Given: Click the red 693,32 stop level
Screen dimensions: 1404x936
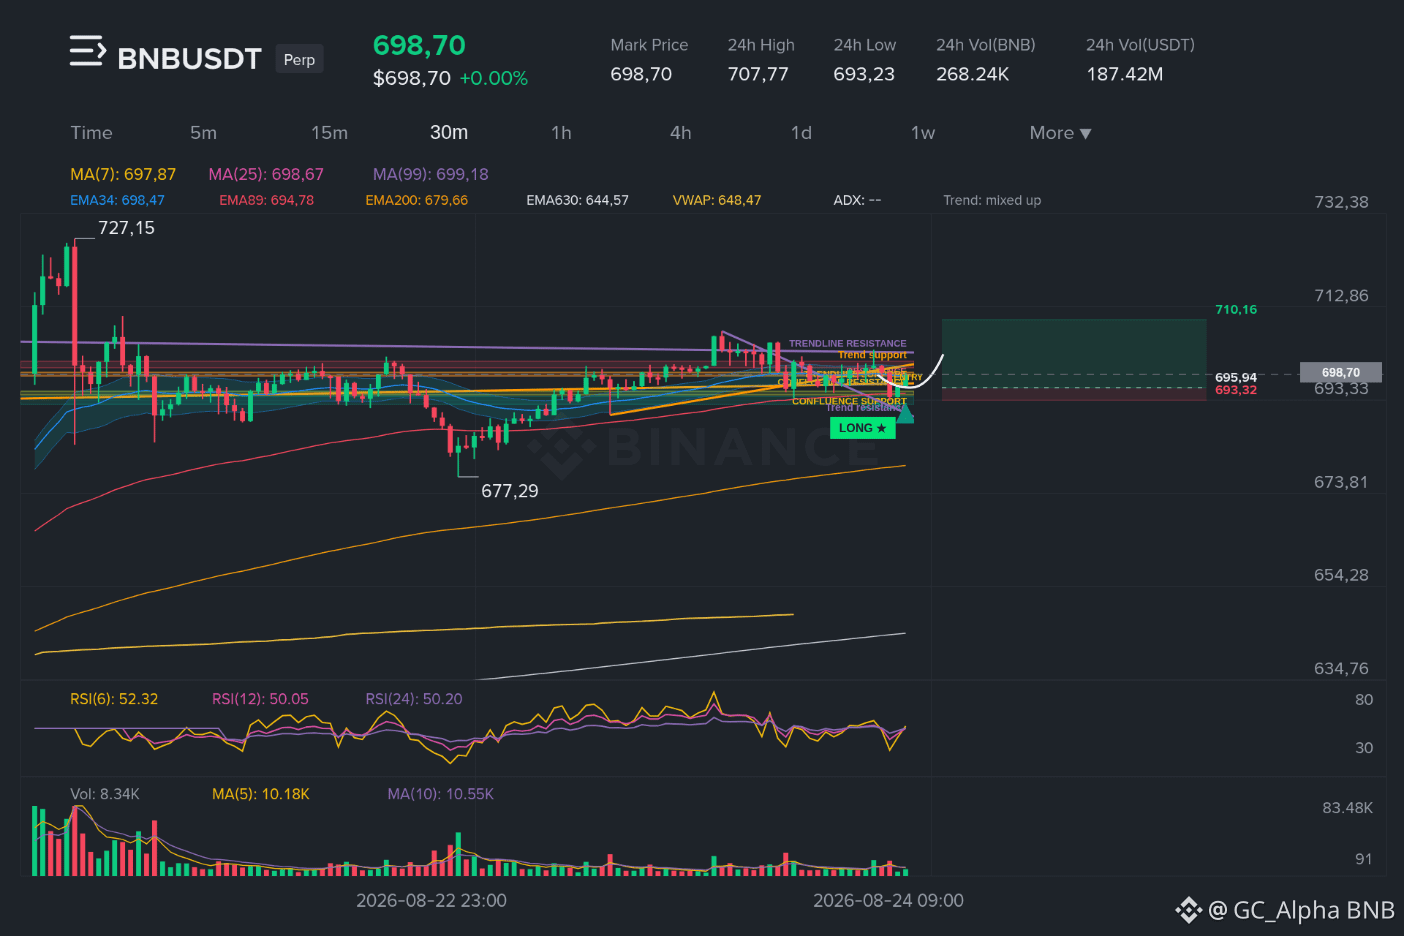Looking at the screenshot, I should 1236,390.
